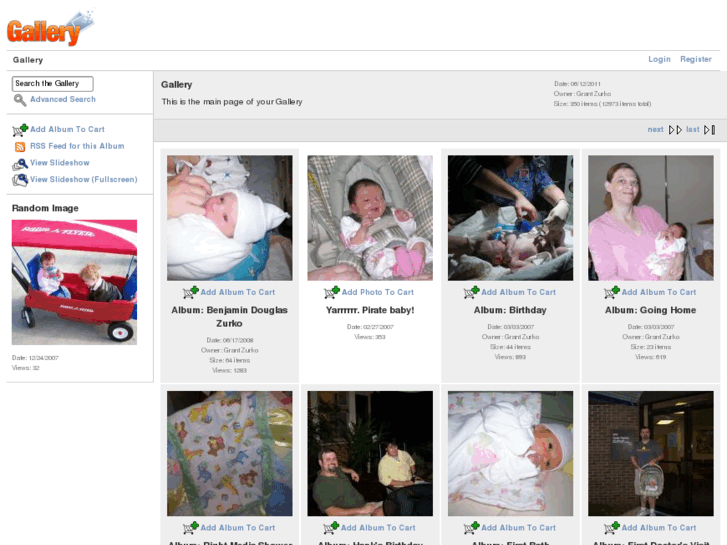Click cart icon under the two men thumbnail
Screen dimensions: 727x545
coord(331,528)
